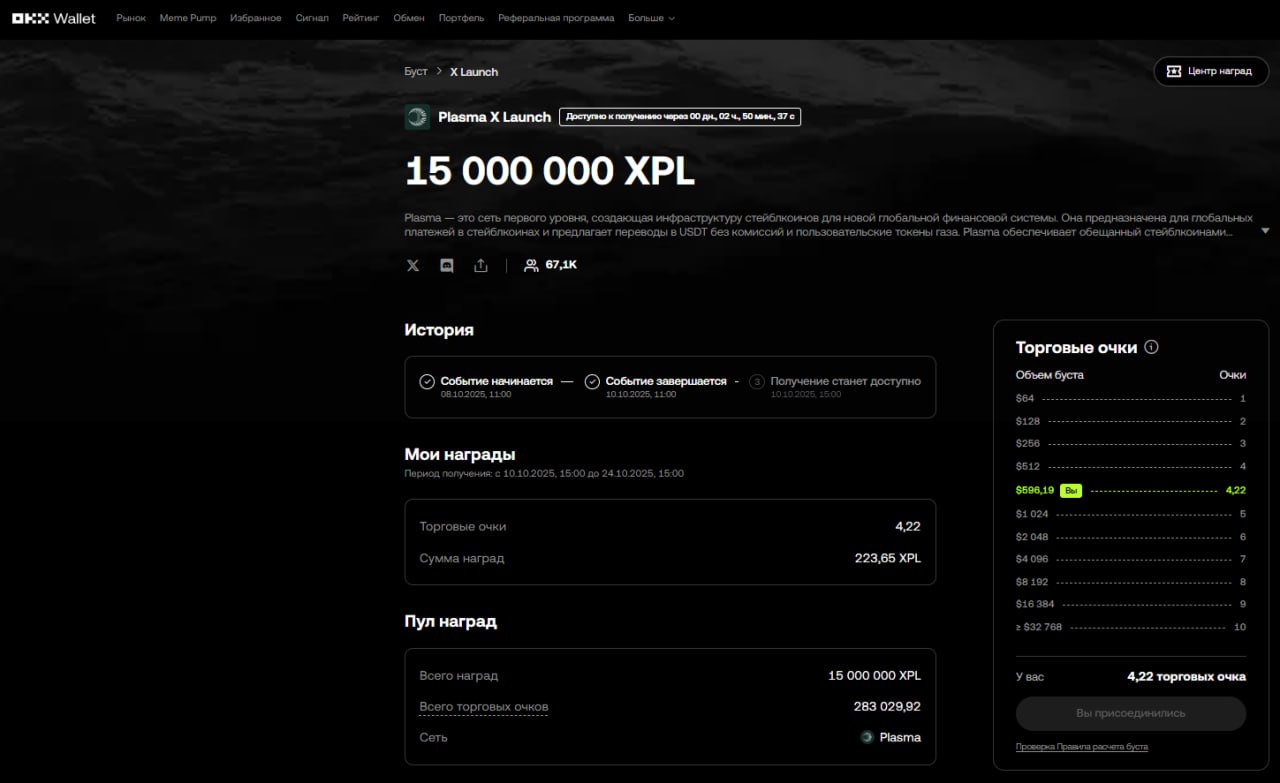1280x783 pixels.
Task: Open Проверка Правила расчета буста link
Action: point(1081,746)
